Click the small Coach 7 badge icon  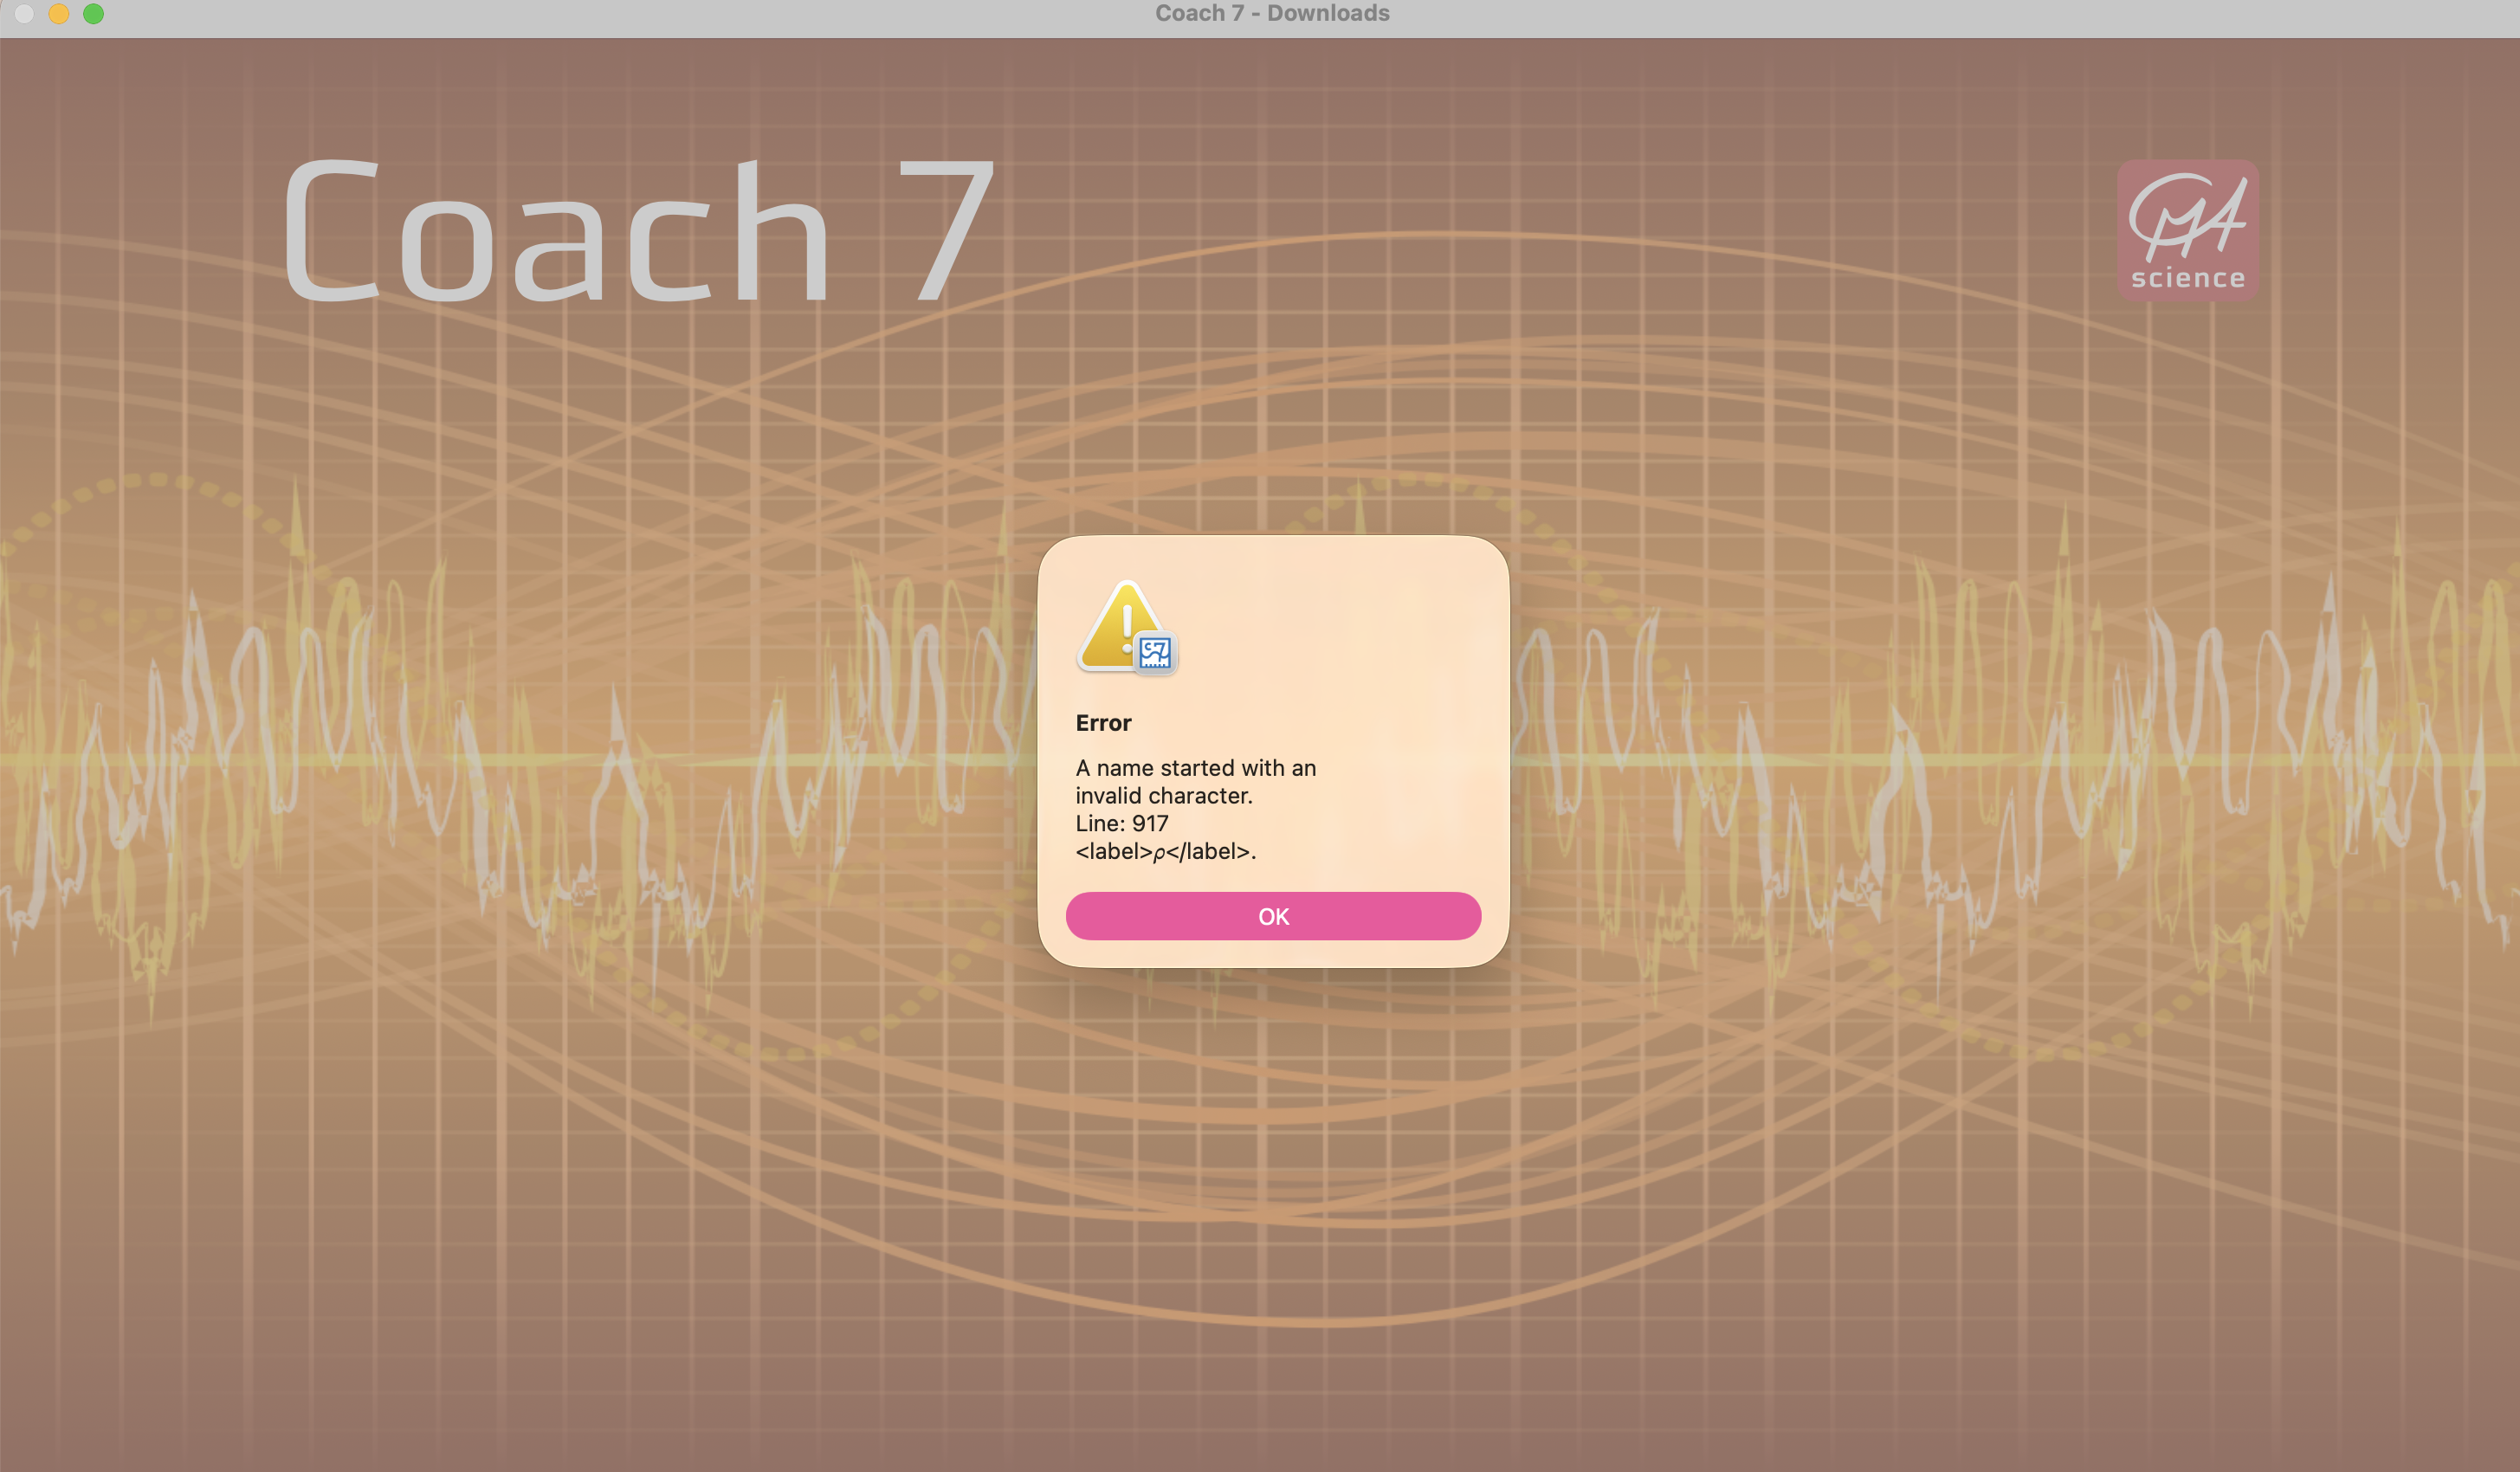point(1156,653)
